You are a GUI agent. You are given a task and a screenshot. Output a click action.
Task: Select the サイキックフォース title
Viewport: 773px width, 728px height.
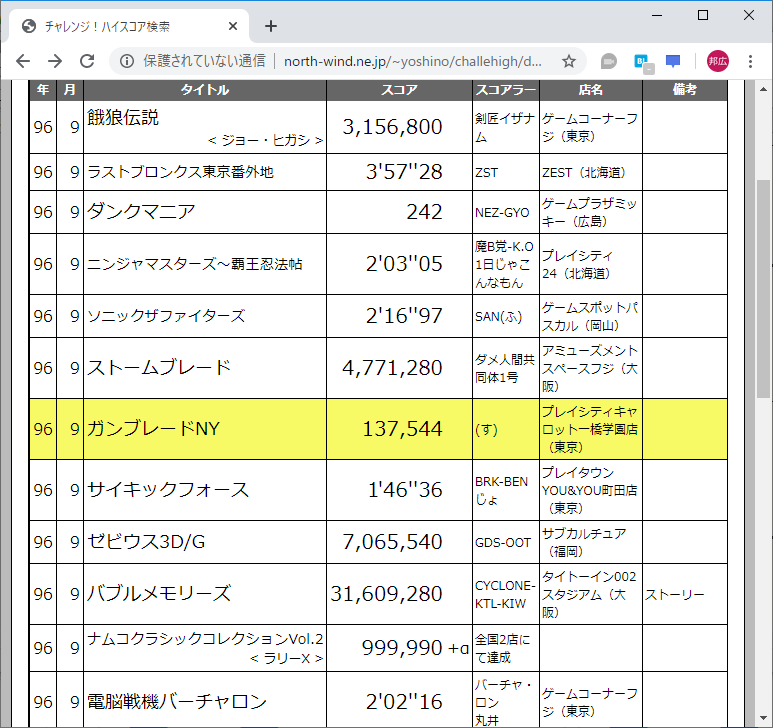(169, 489)
